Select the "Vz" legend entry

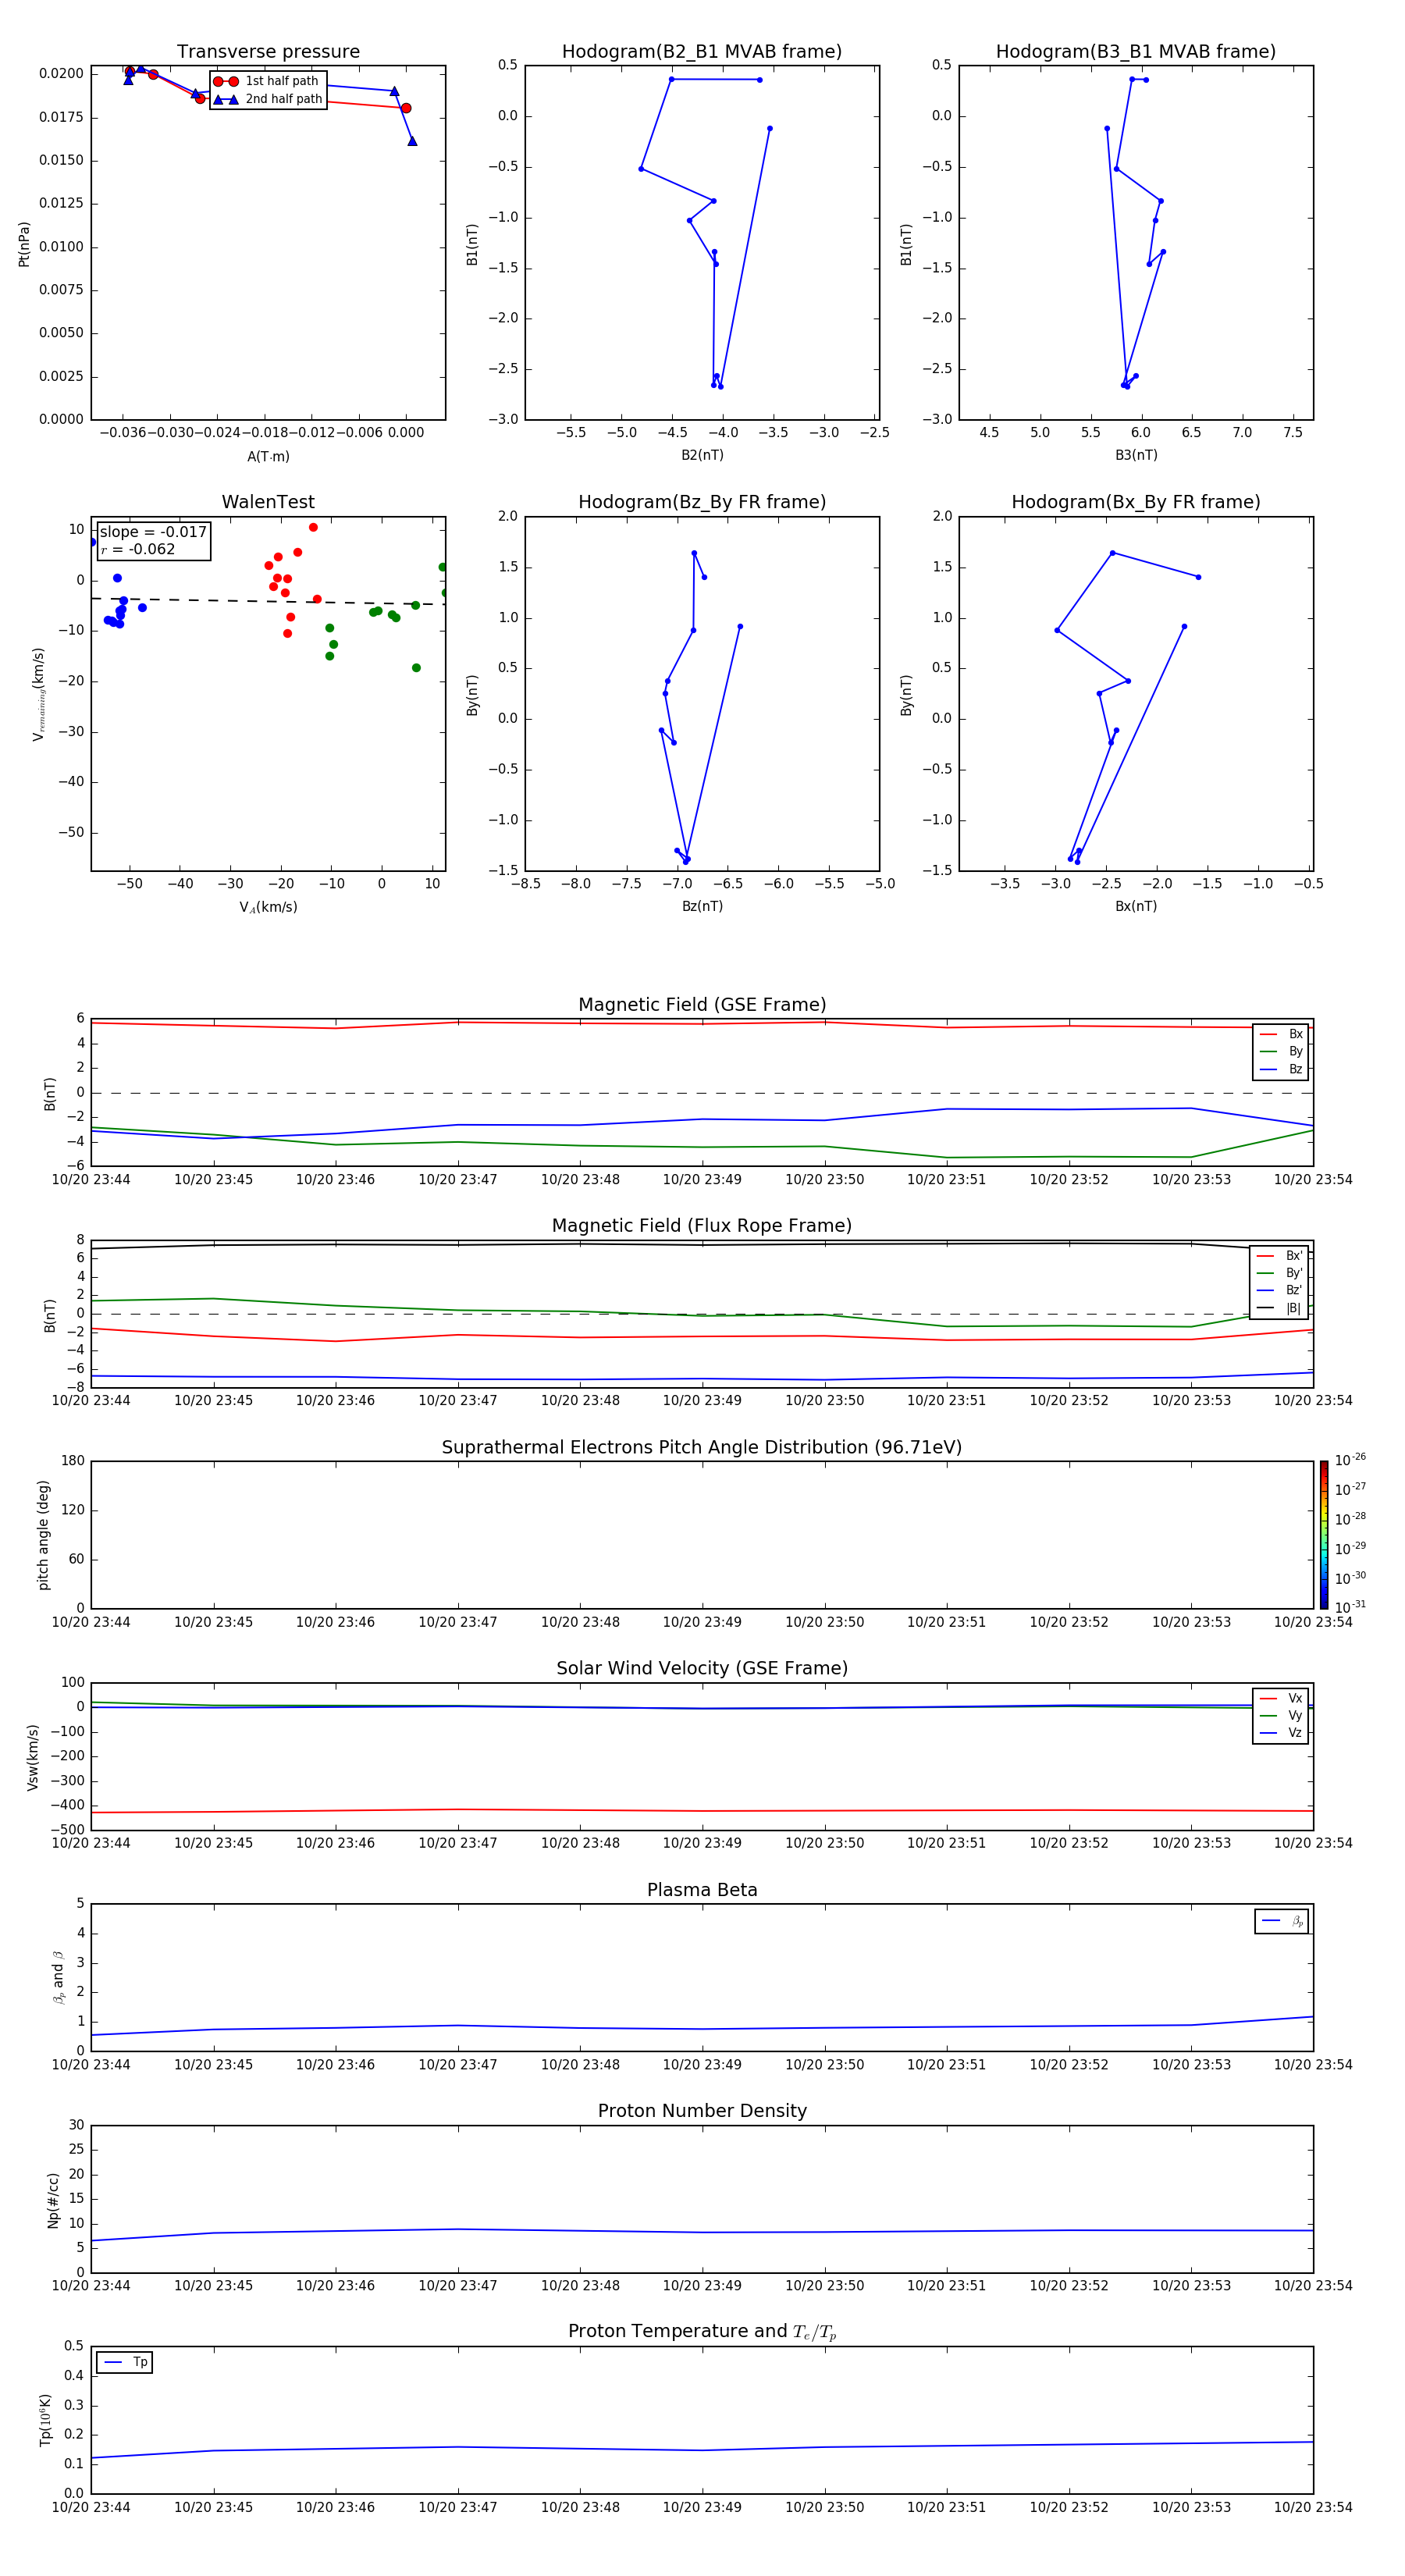1281,1733
